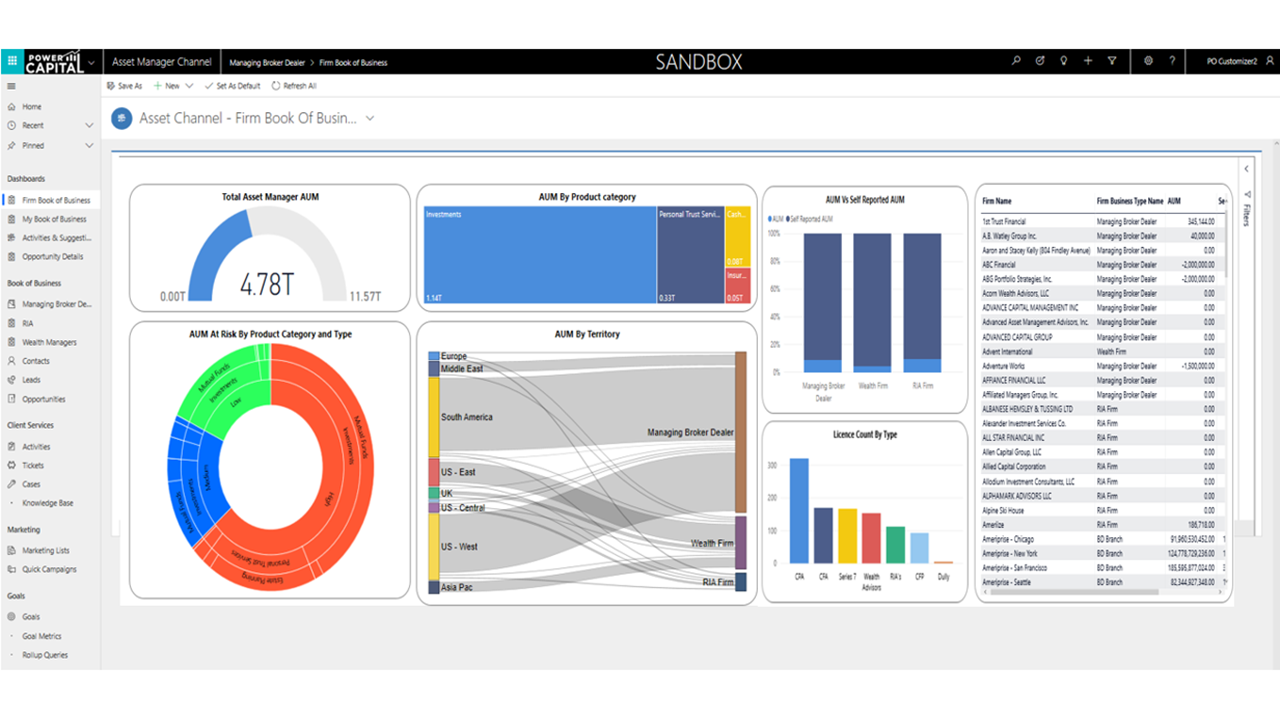Click the Wealth Firm node label in the Sankey

pyautogui.click(x=711, y=543)
